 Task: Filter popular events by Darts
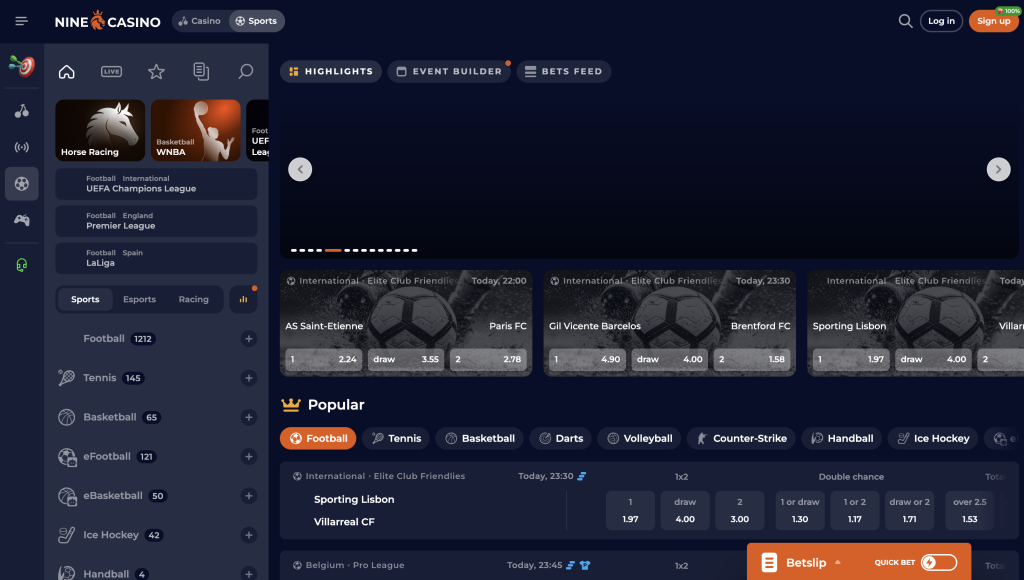[561, 438]
